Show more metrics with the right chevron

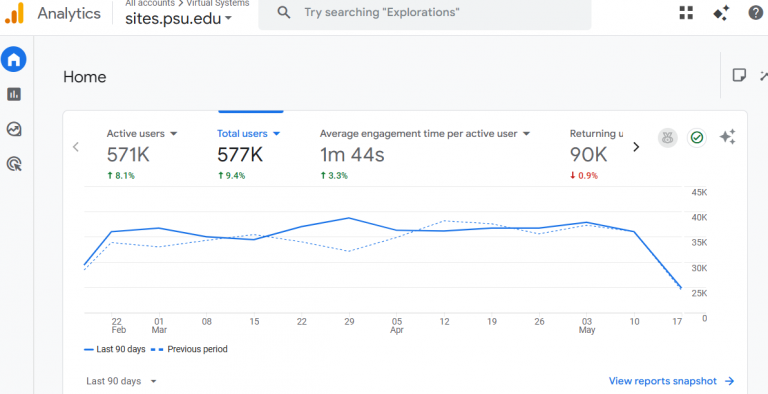point(636,147)
